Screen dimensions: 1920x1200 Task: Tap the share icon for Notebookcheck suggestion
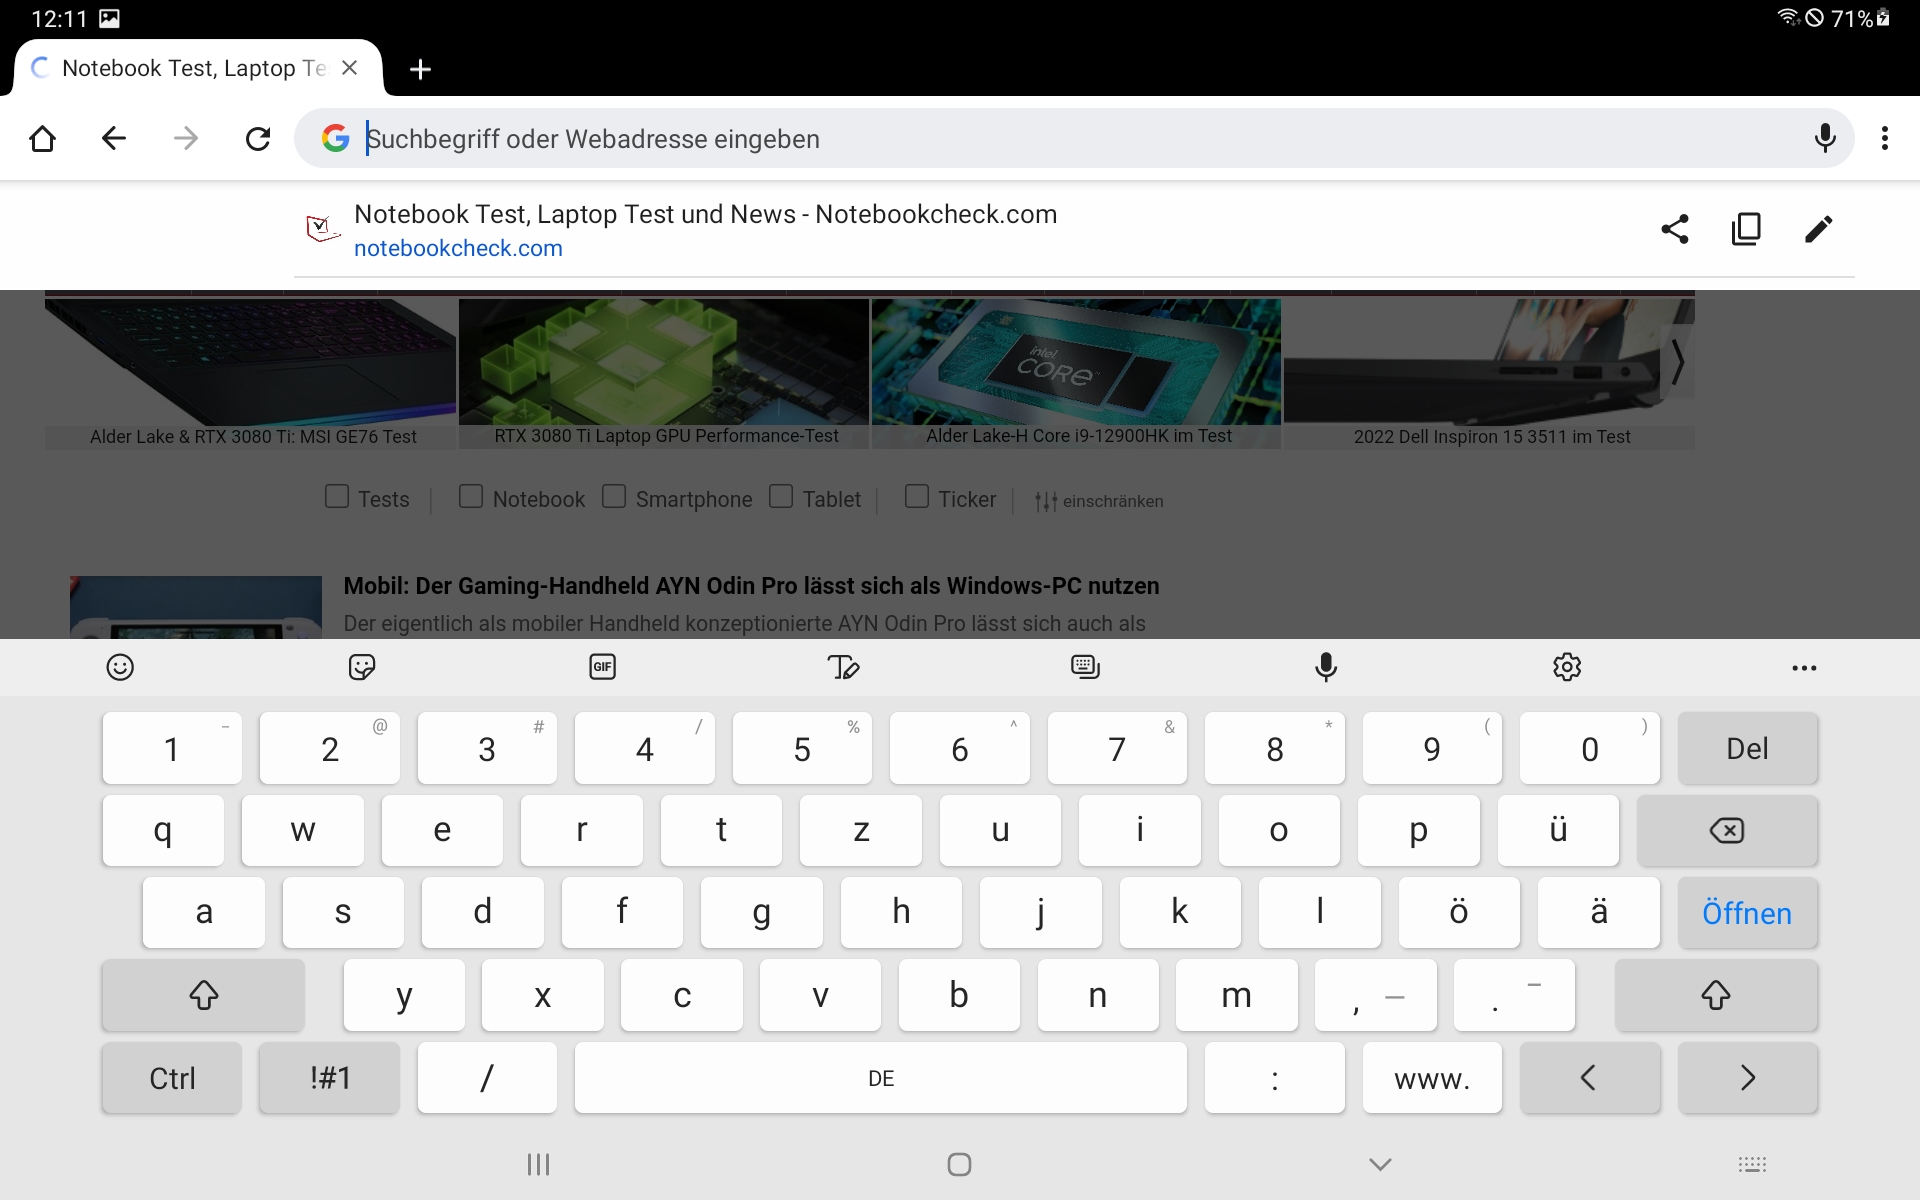(1675, 229)
